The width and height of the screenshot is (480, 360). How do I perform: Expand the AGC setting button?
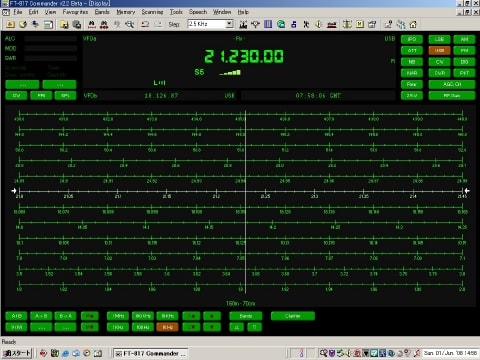point(452,84)
